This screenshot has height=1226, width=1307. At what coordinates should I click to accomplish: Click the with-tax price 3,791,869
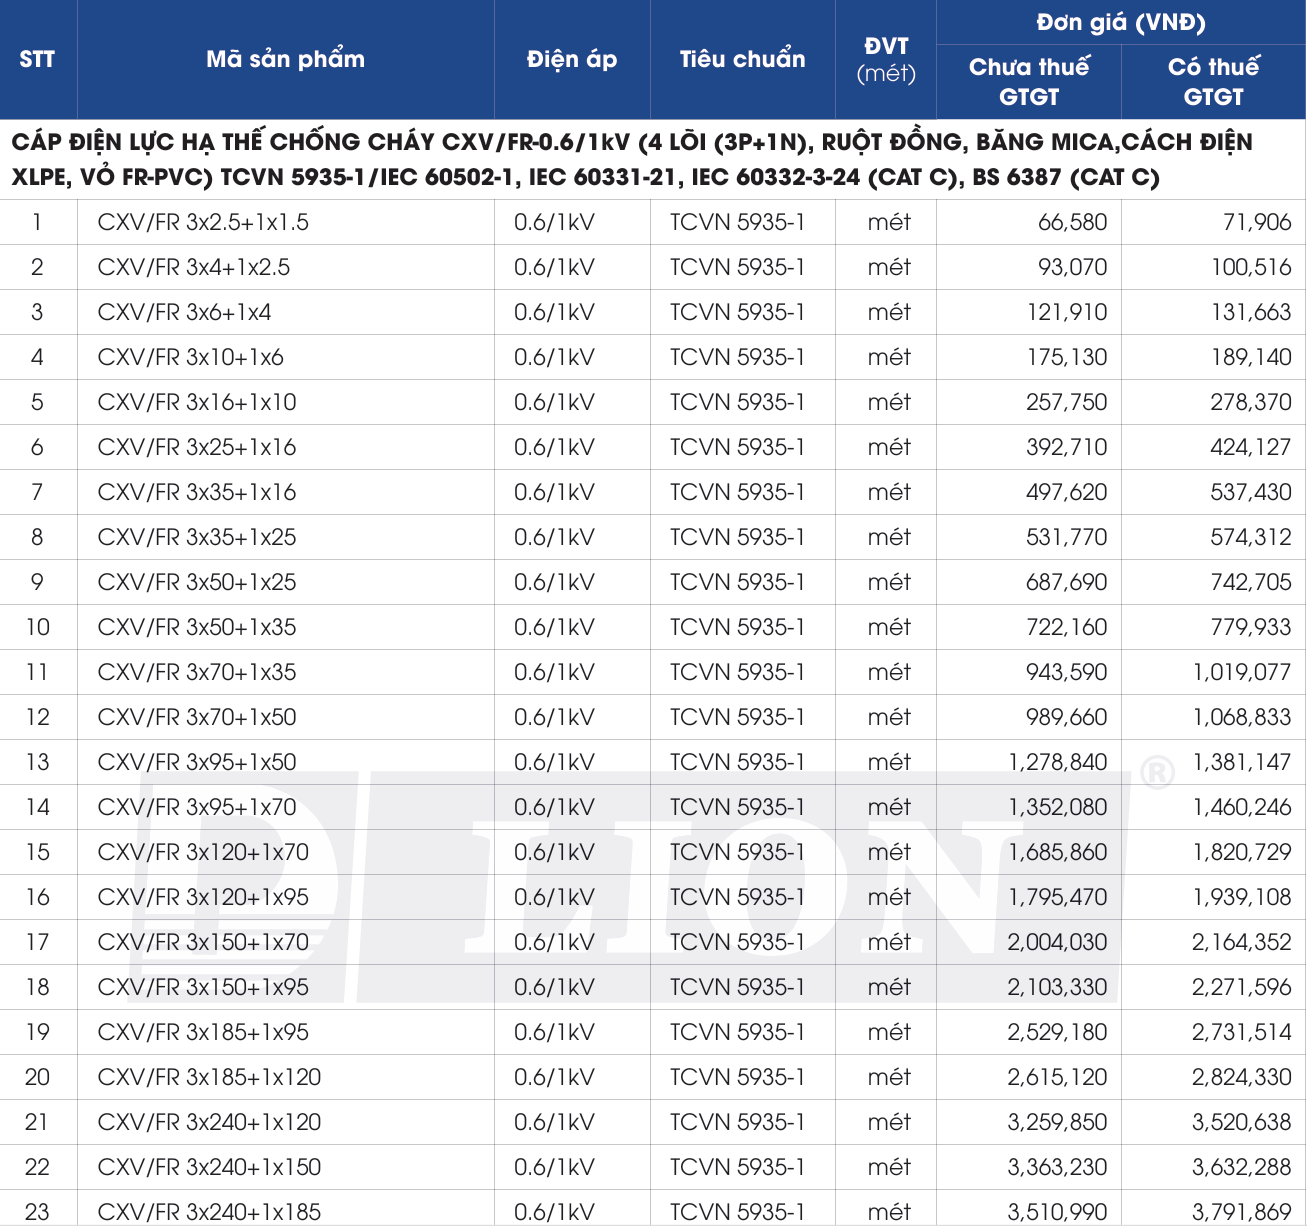click(x=1241, y=1212)
